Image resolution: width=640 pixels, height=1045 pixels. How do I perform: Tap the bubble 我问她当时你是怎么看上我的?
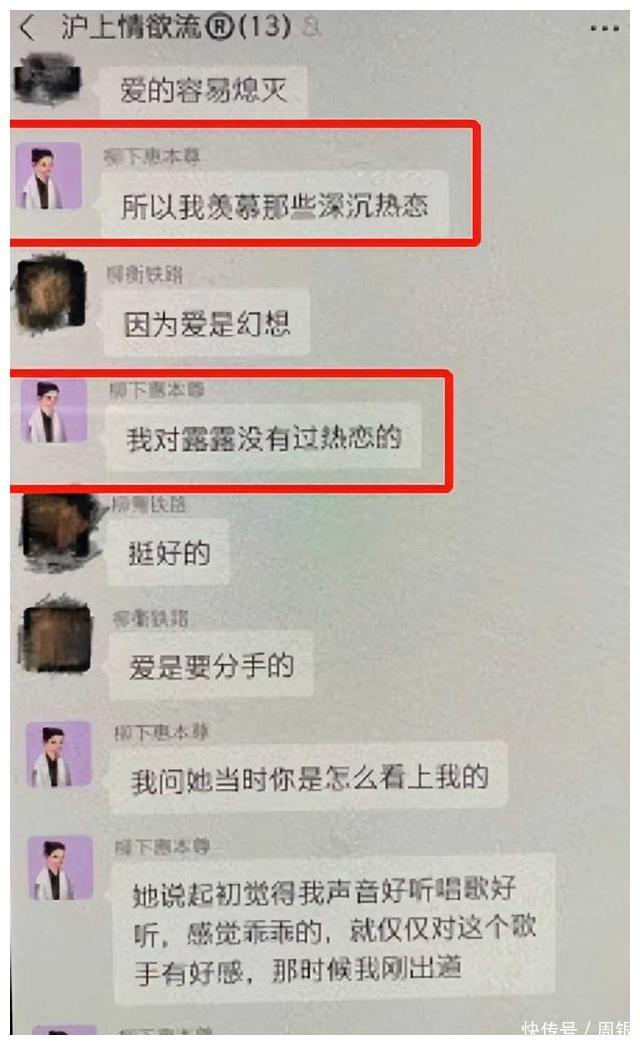pos(309,777)
